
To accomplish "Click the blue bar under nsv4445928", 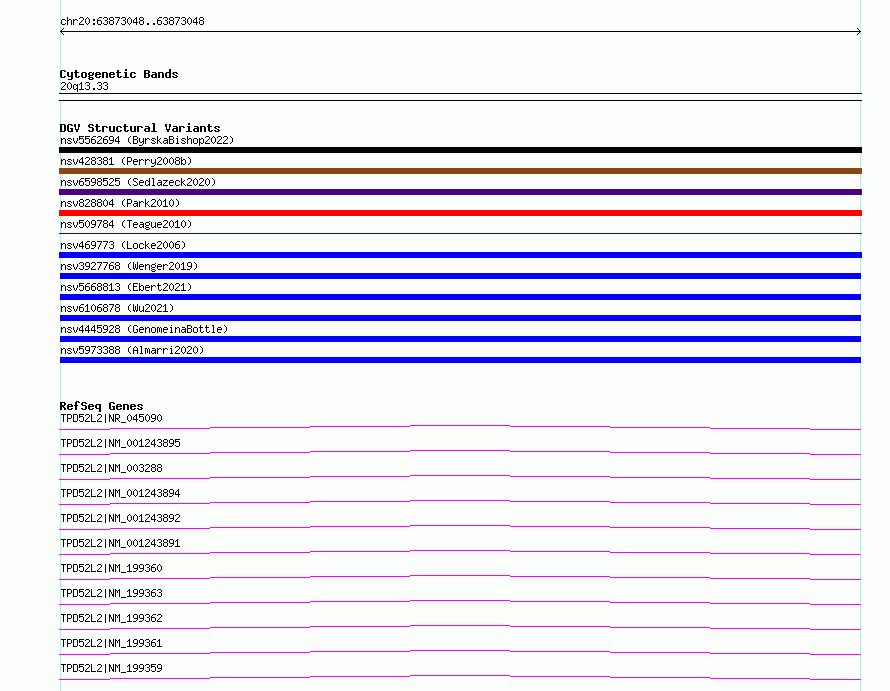I will pos(460,339).
